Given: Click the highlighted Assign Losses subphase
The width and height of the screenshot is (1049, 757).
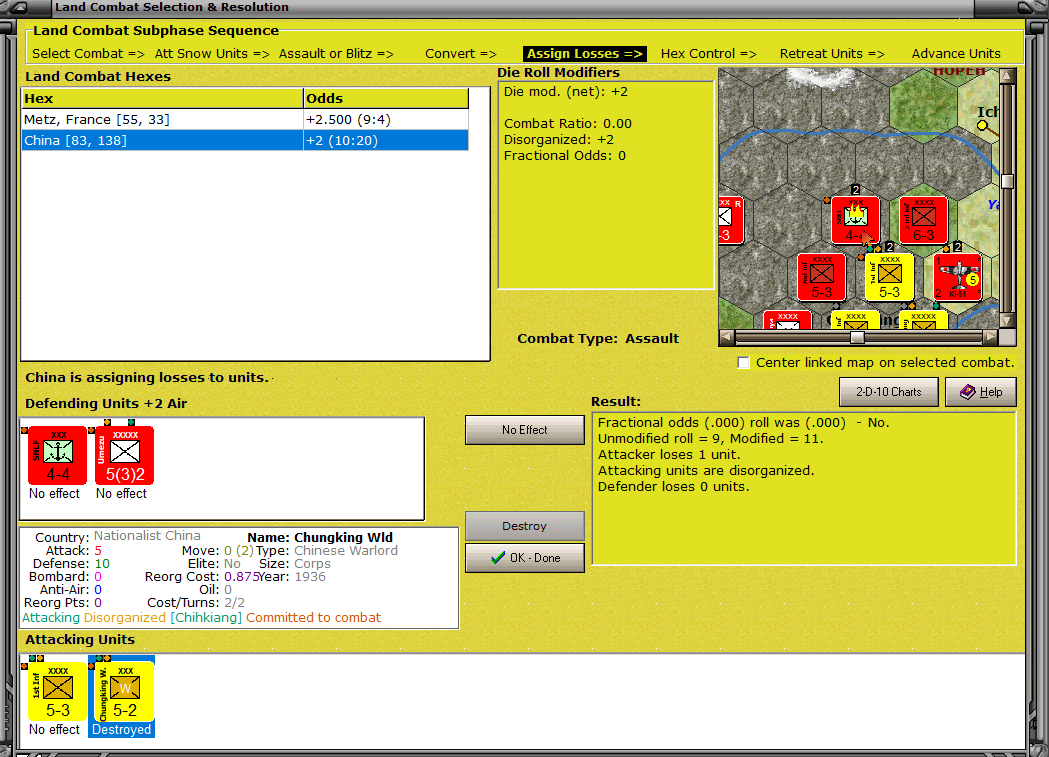Looking at the screenshot, I should (x=585, y=53).
